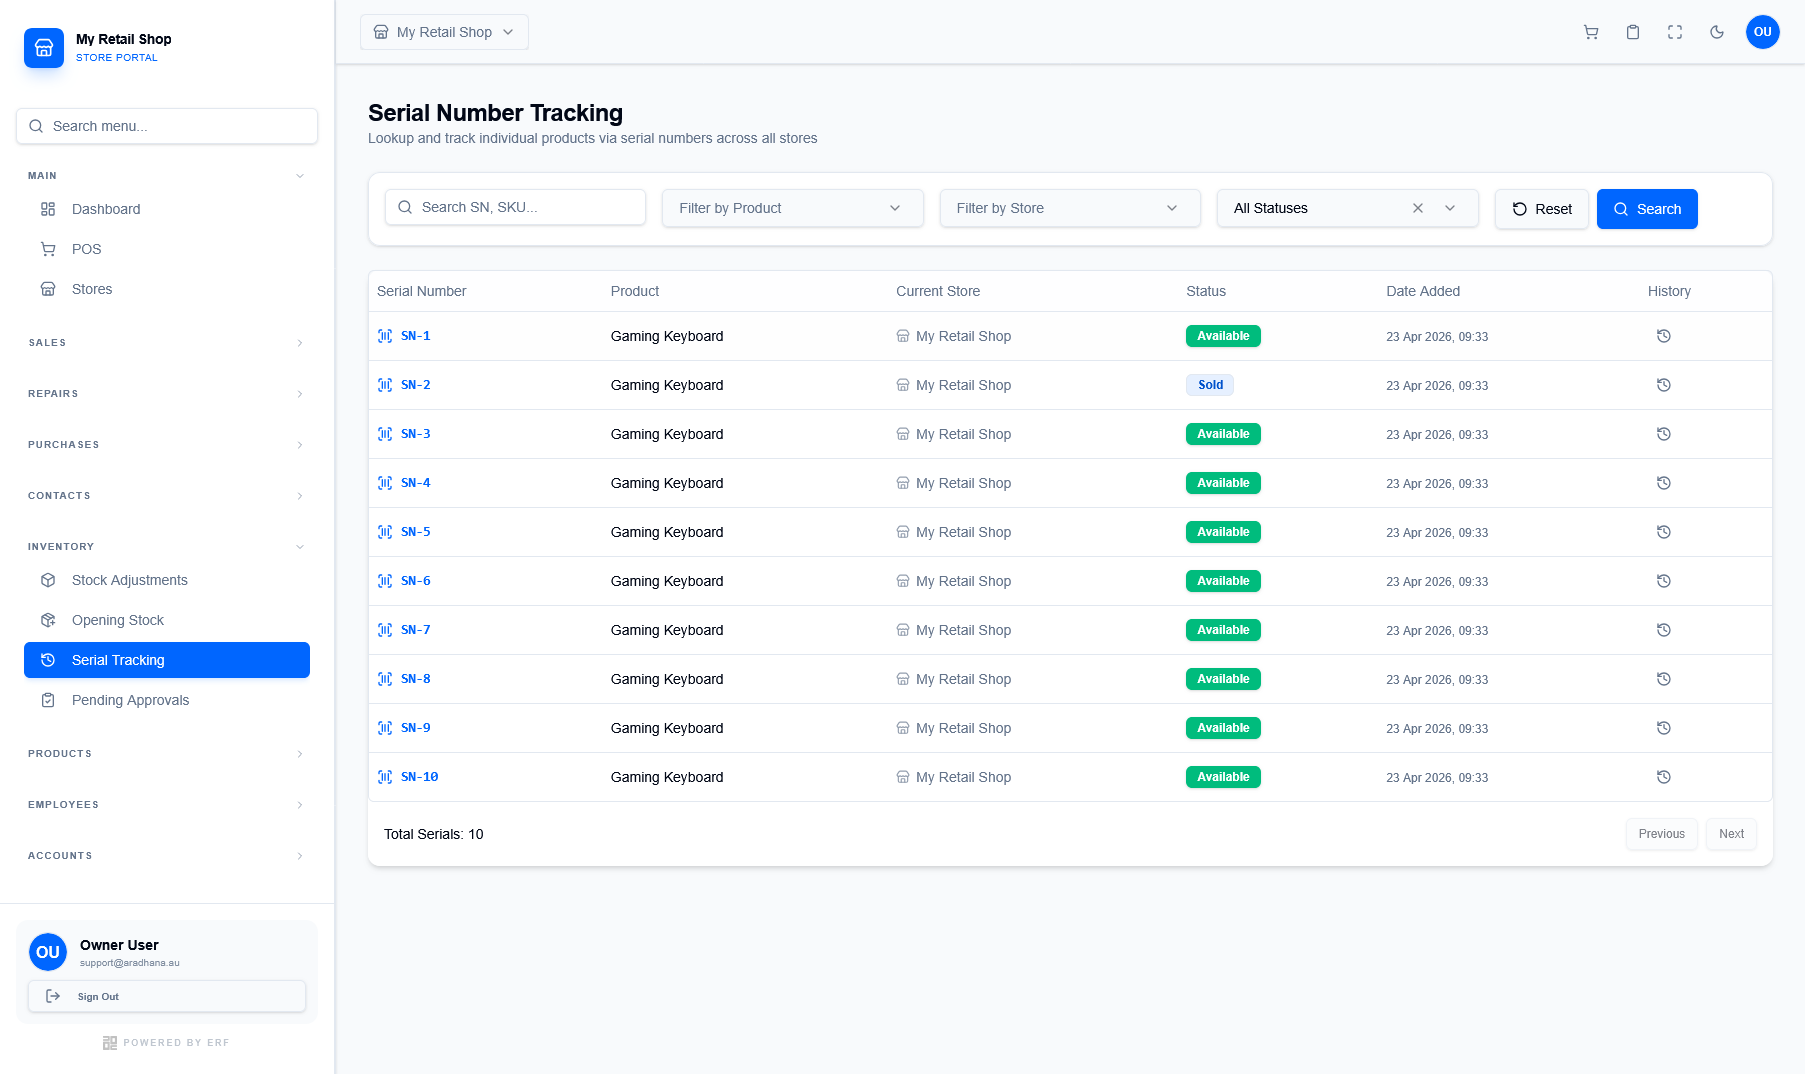Collapse the INVENTORY sidebar section

166,547
